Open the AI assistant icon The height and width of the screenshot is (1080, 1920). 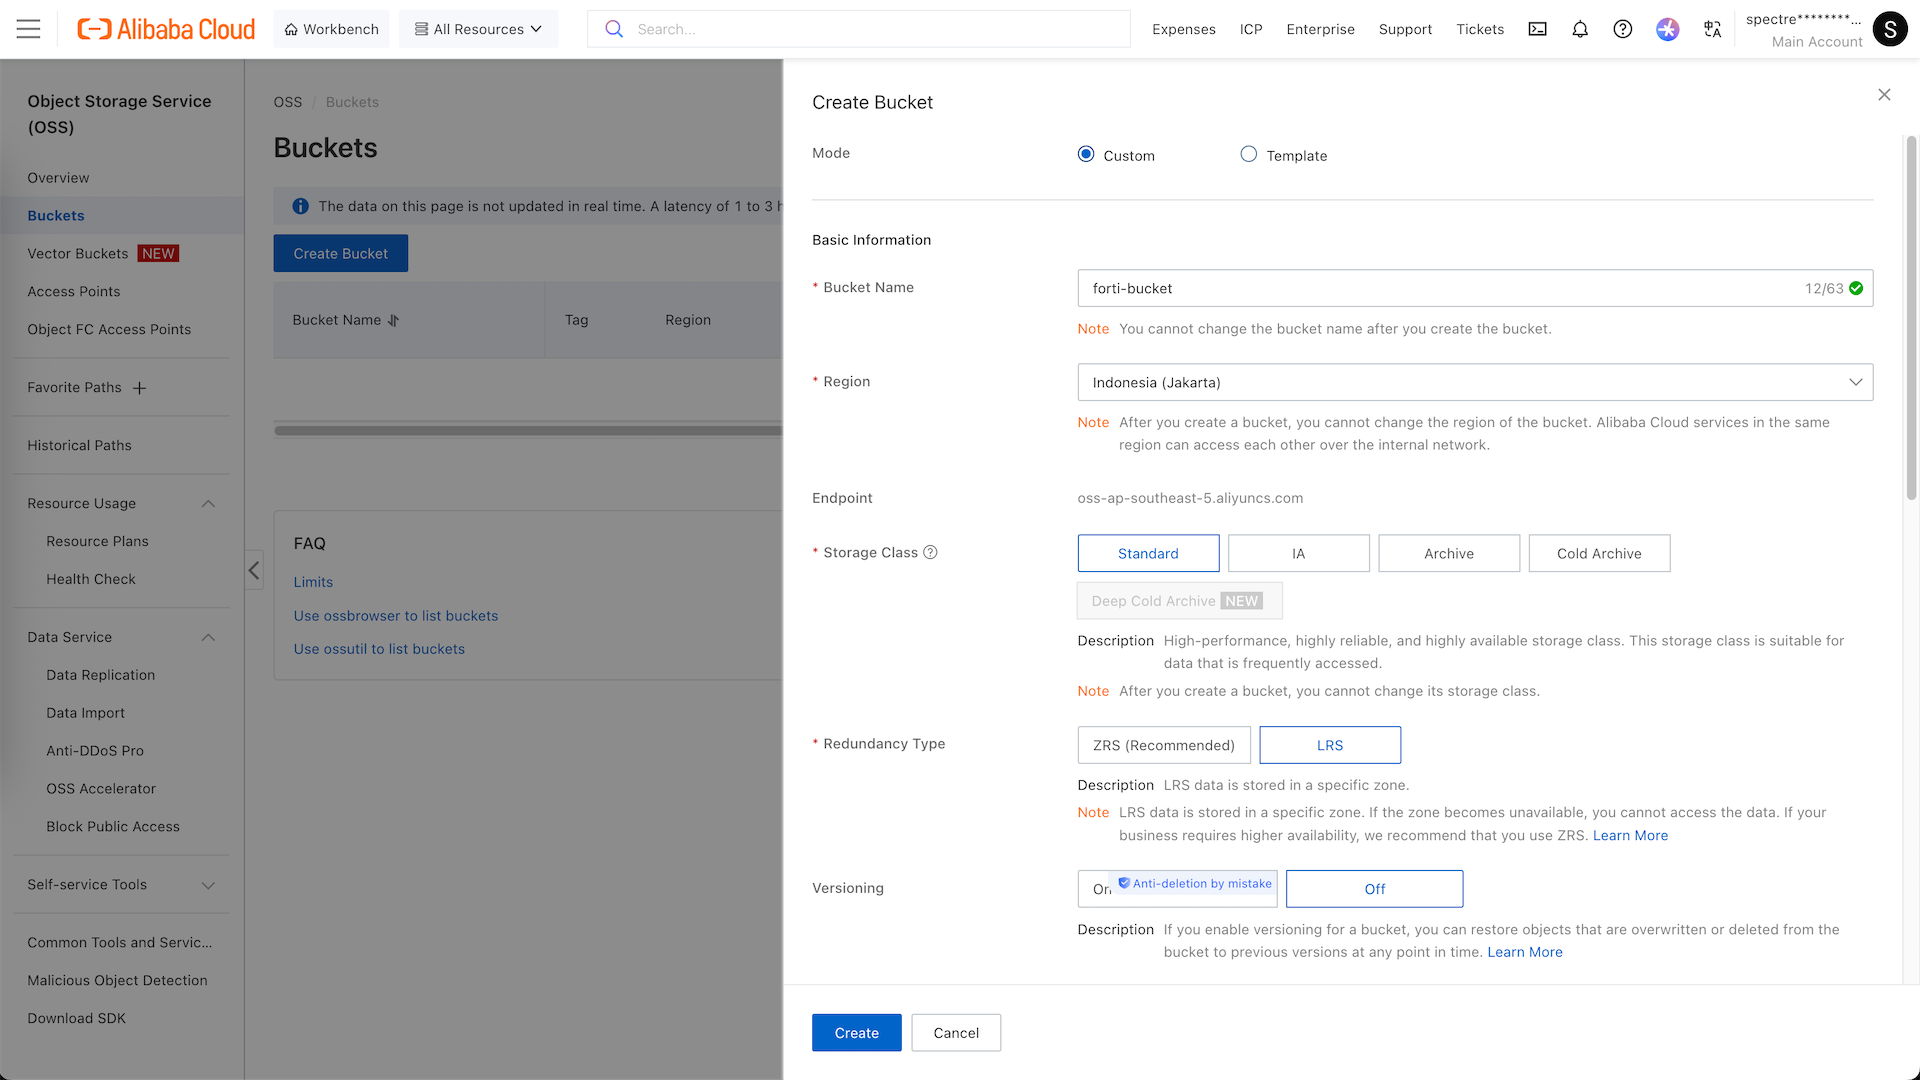[1667, 29]
